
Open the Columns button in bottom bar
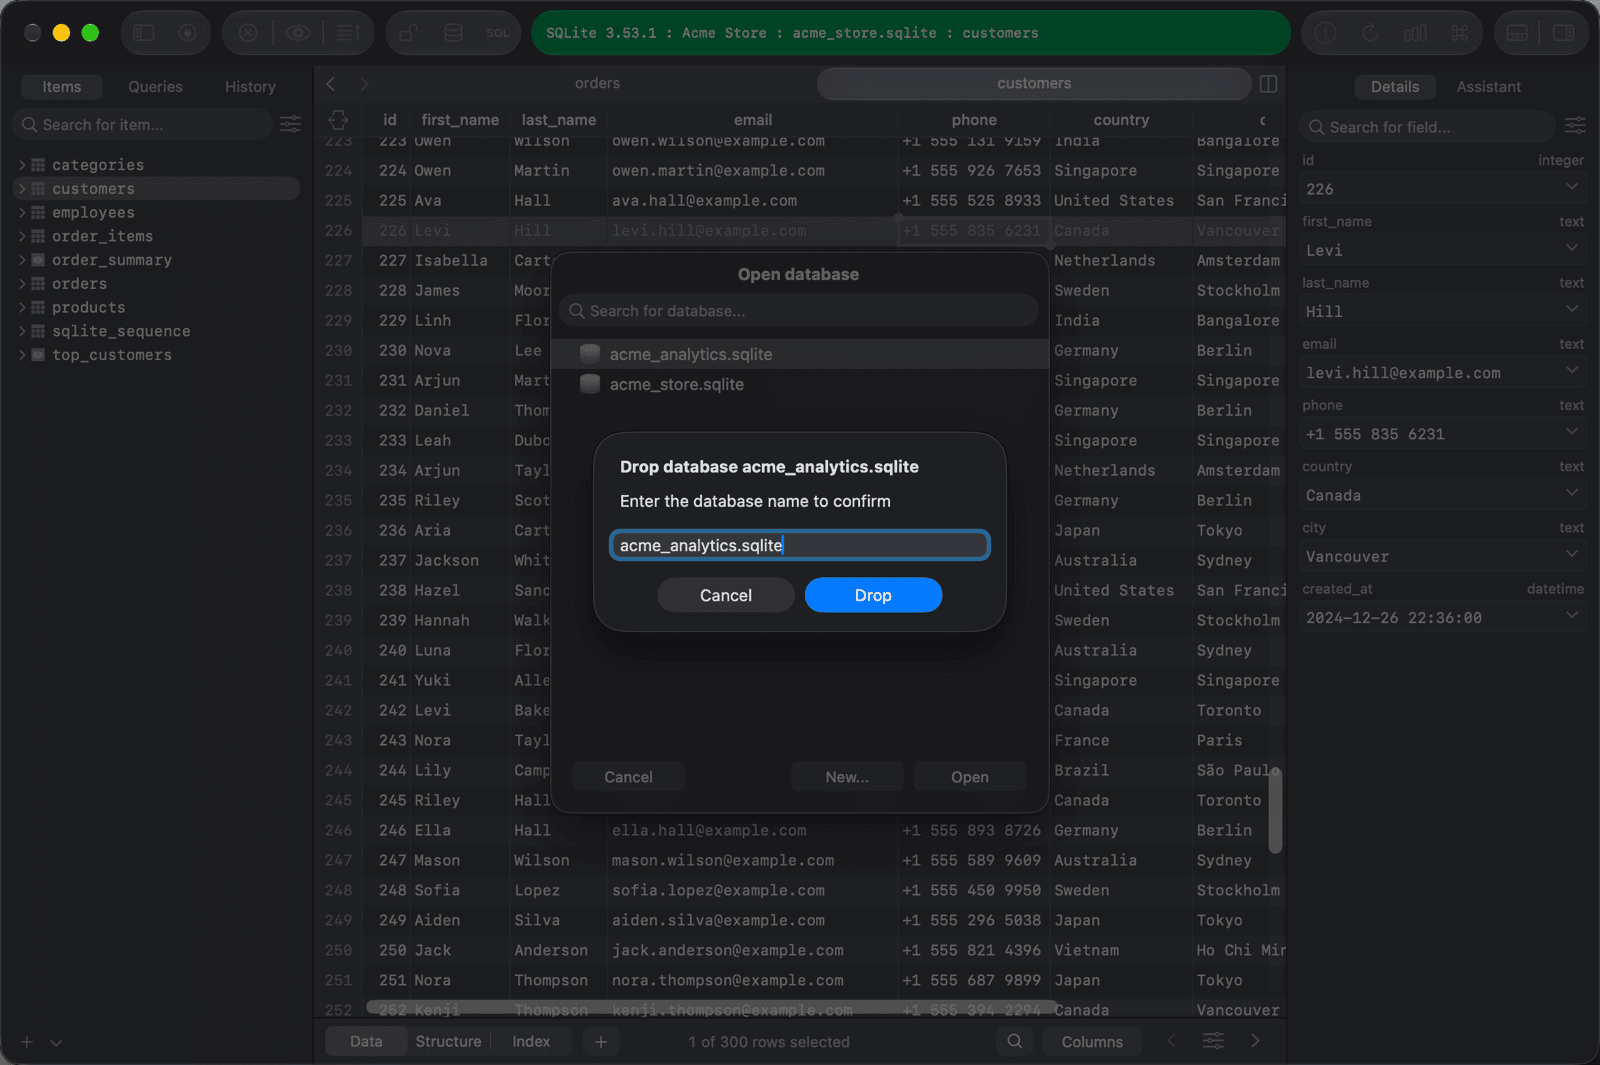point(1092,1042)
